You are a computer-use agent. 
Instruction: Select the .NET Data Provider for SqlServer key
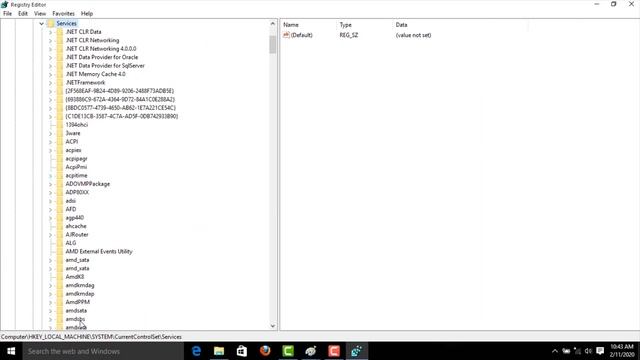[x=105, y=66]
